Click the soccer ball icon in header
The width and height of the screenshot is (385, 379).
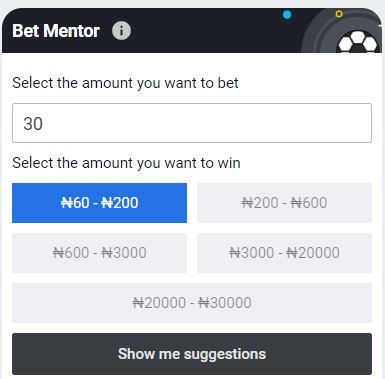[x=358, y=42]
